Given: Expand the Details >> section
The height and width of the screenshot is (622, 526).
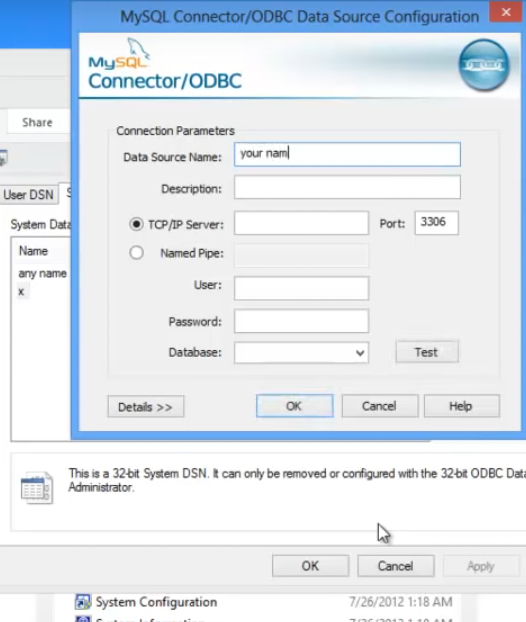Looking at the screenshot, I should 146,407.
